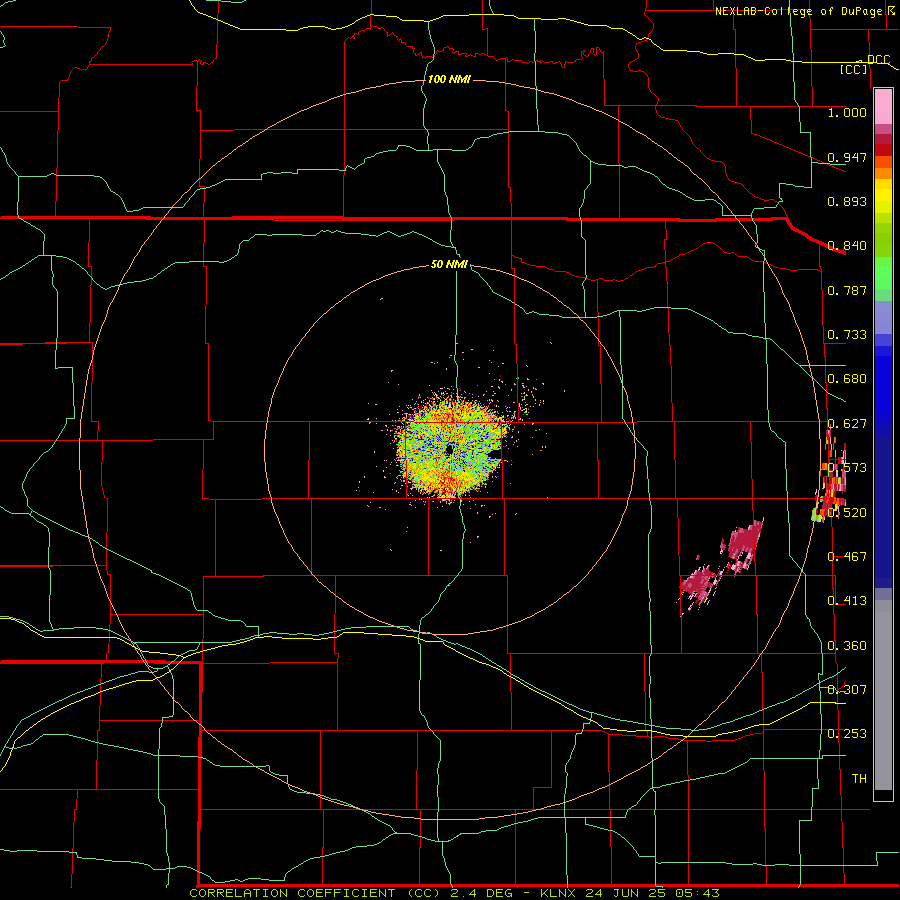This screenshot has height=900, width=900.
Task: Pick the bright green segment of color bar
Action: tap(883, 273)
